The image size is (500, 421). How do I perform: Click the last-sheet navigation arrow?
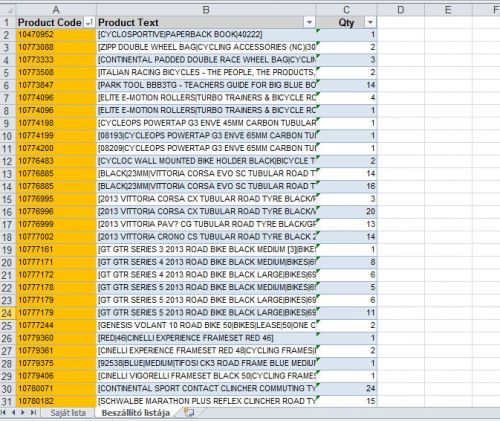point(33,413)
